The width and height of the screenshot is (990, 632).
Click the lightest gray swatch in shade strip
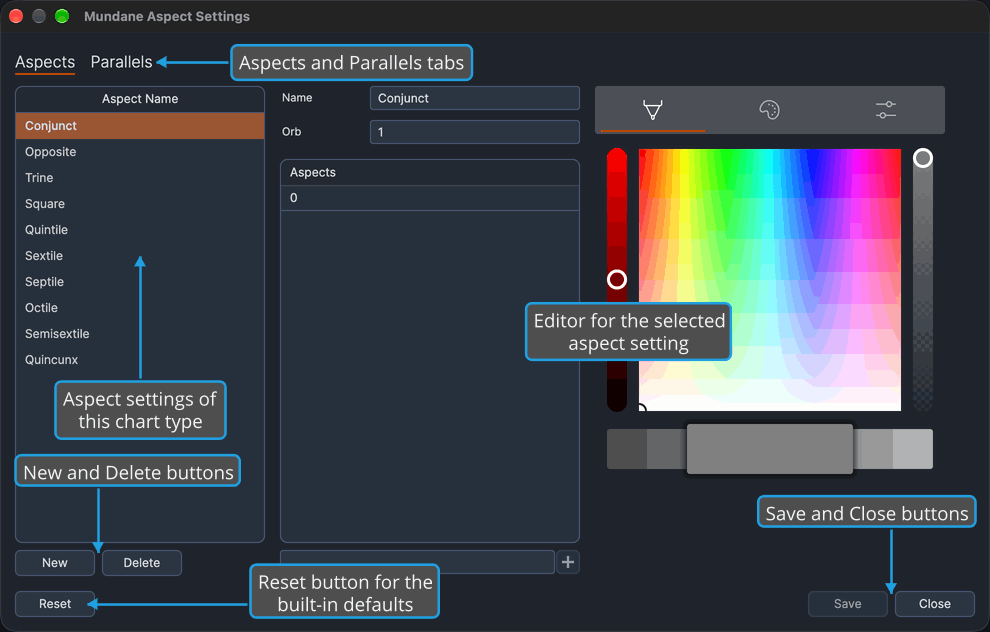pos(913,449)
